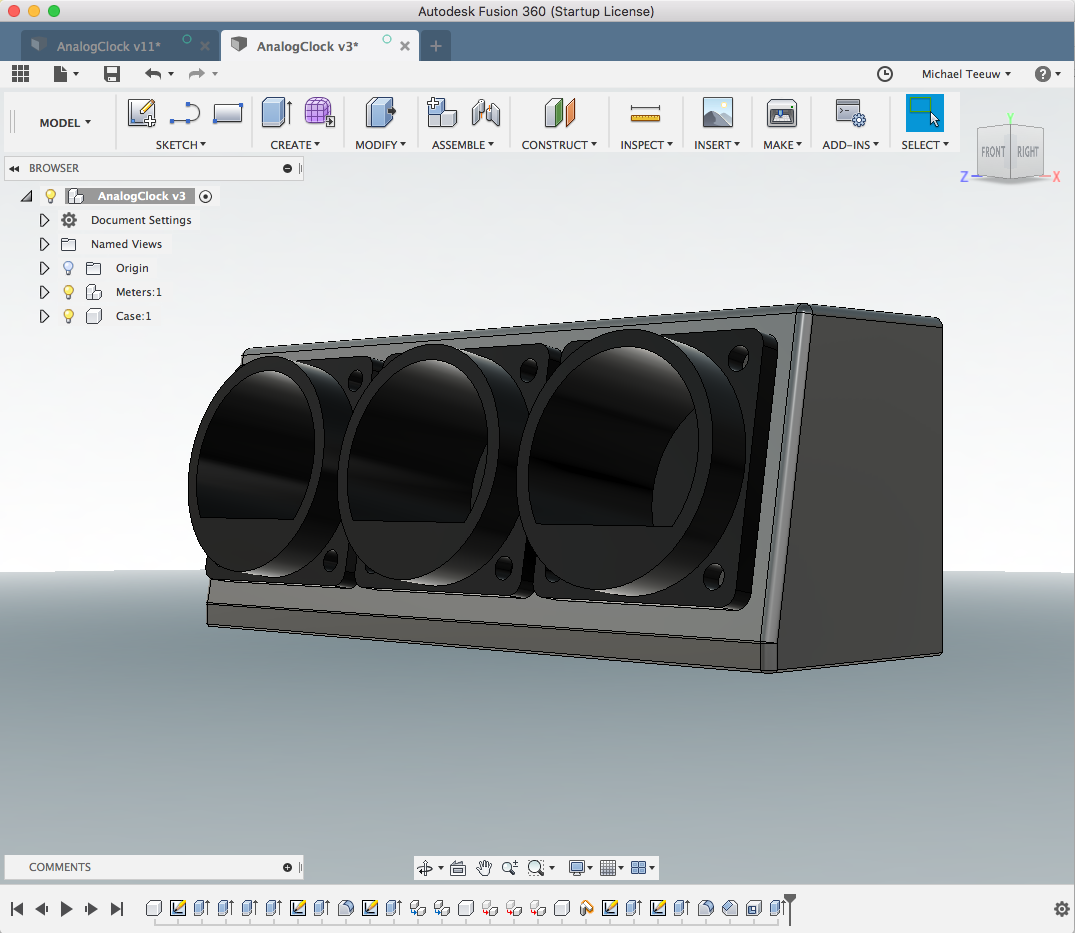Click the Measure ruler icon

645,114
